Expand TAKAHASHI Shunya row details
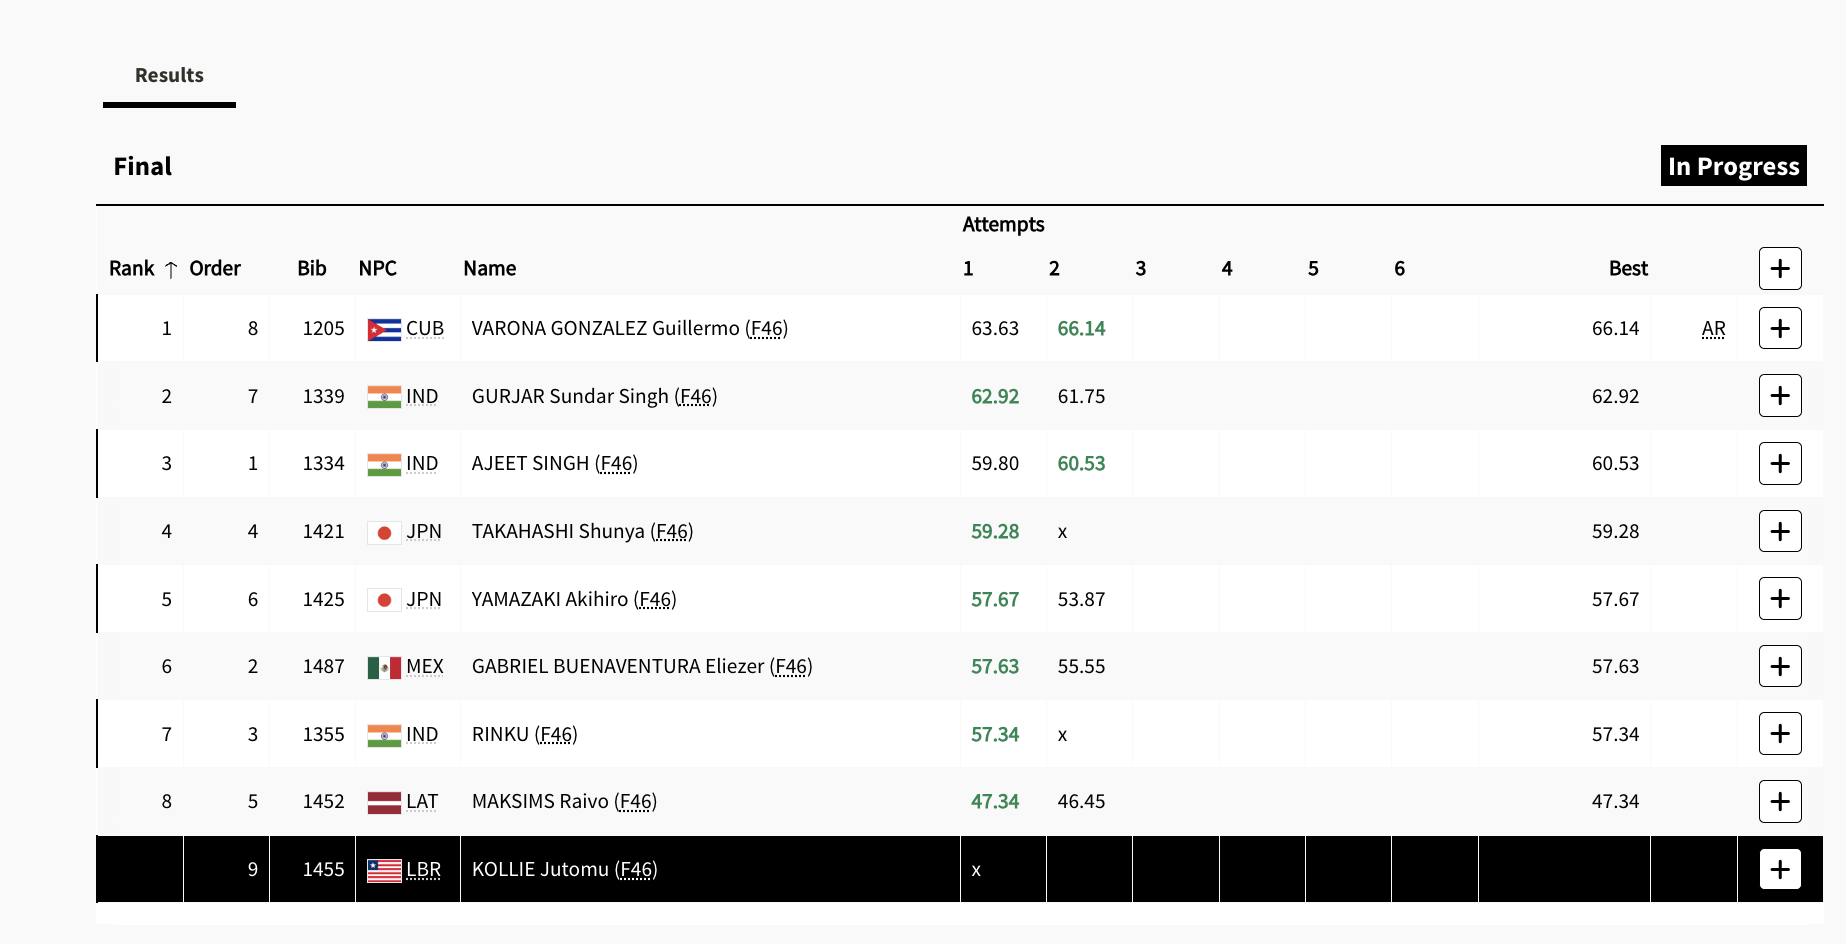Image resolution: width=1846 pixels, height=944 pixels. pyautogui.click(x=1779, y=531)
